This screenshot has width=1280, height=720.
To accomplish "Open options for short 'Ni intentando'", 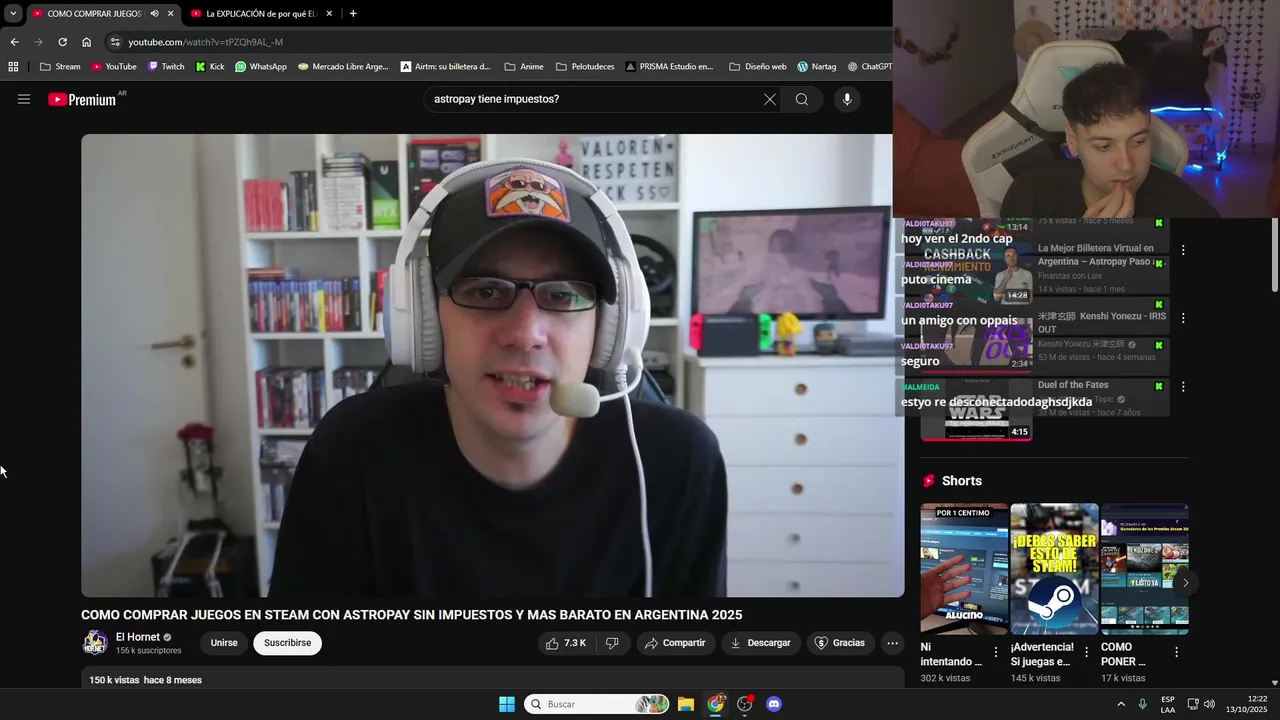I will click(x=995, y=652).
